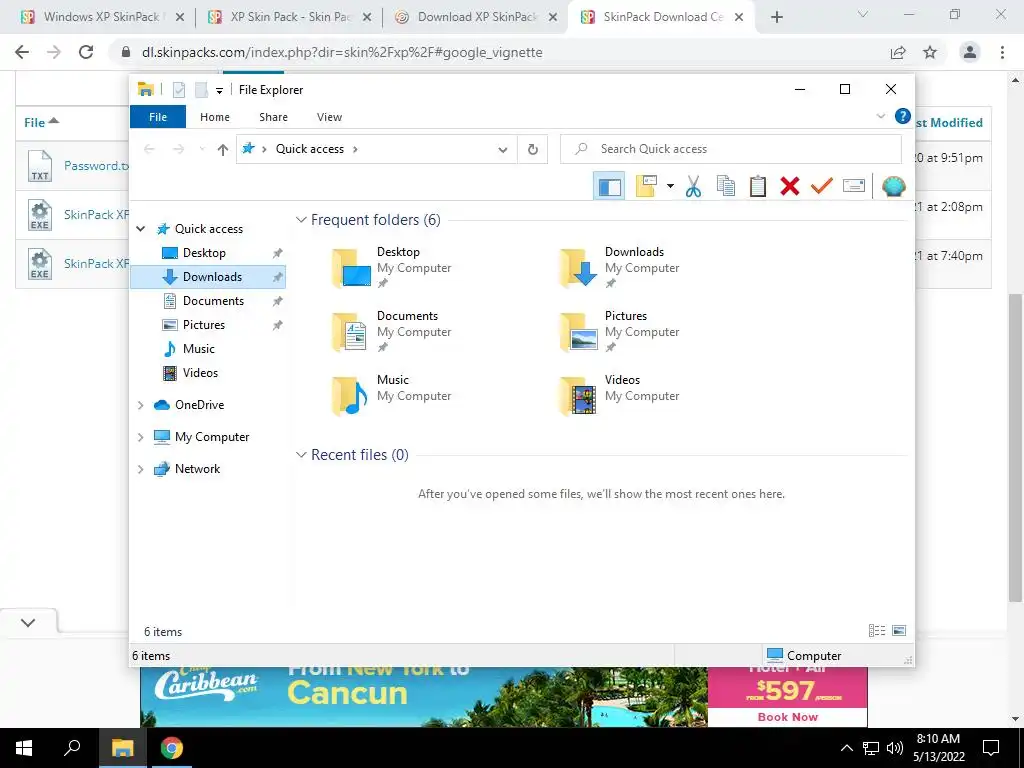This screenshot has width=1024, height=768.
Task: Click the taskbar search magnifier
Action: click(x=72, y=748)
